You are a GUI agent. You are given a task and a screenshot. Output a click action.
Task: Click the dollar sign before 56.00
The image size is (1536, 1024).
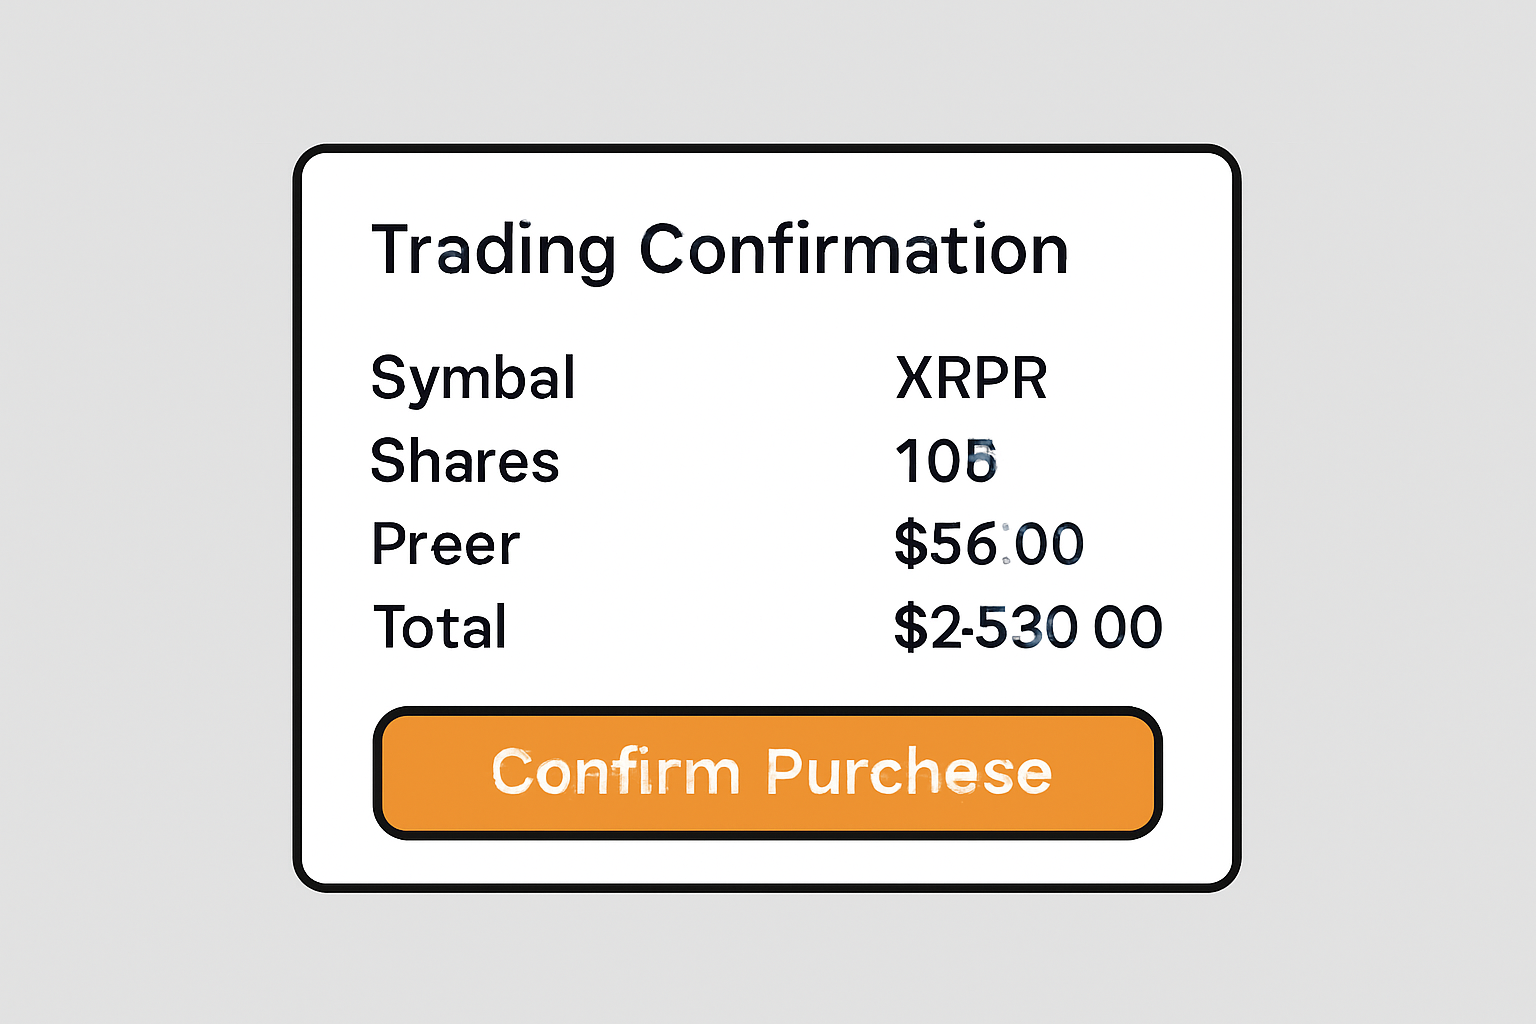(910, 544)
